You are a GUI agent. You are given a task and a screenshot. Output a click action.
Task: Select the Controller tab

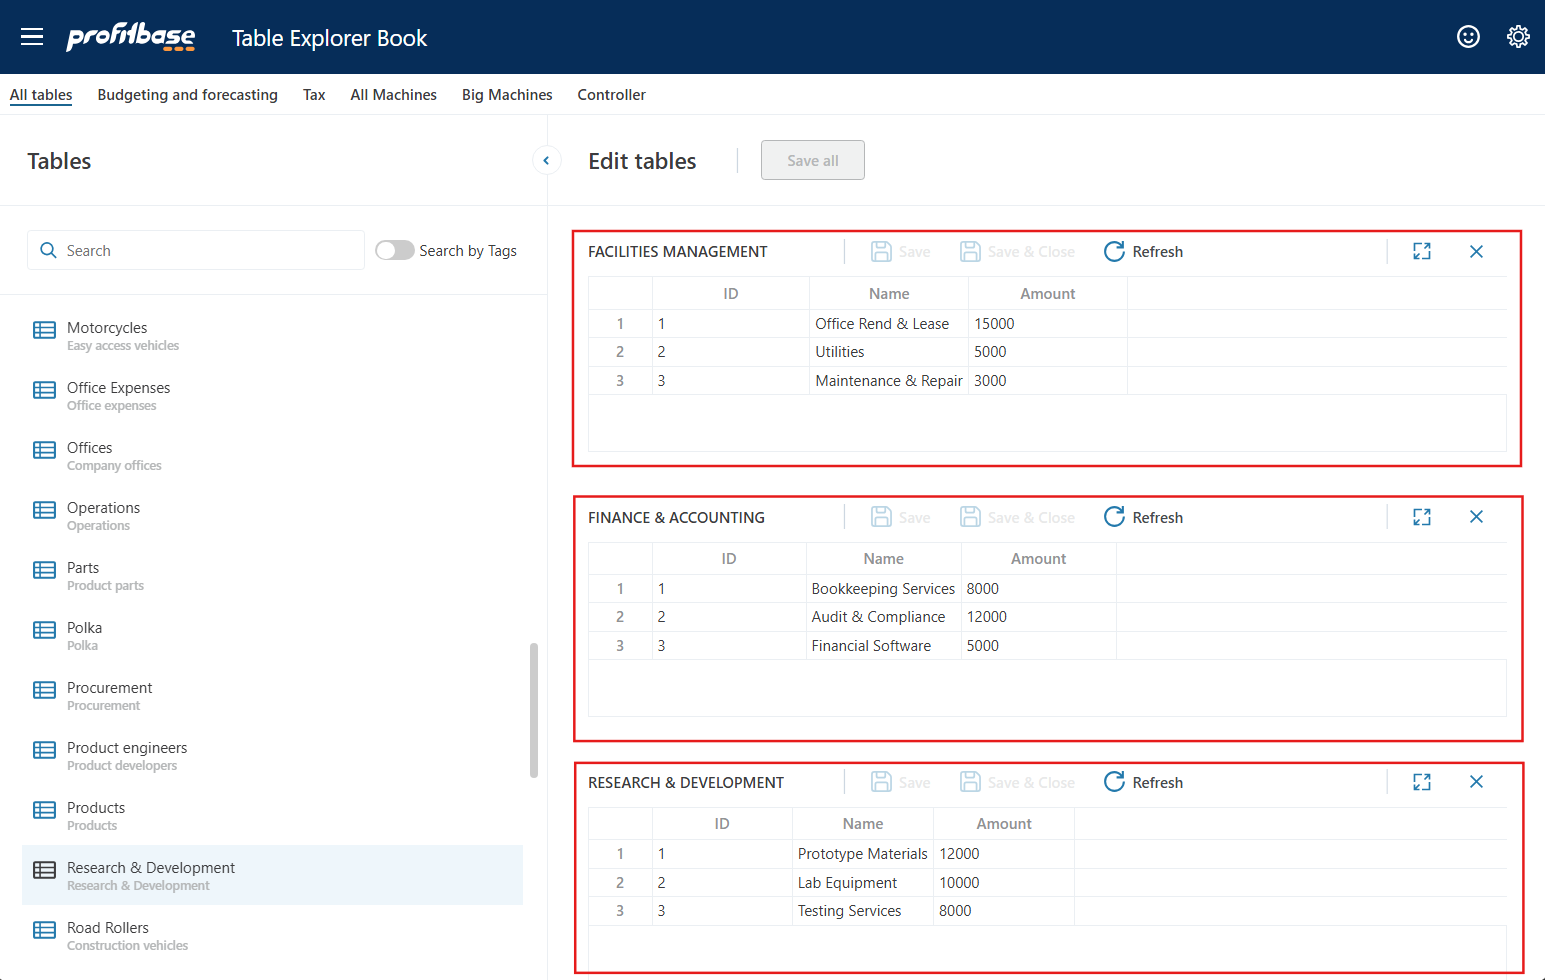(611, 95)
